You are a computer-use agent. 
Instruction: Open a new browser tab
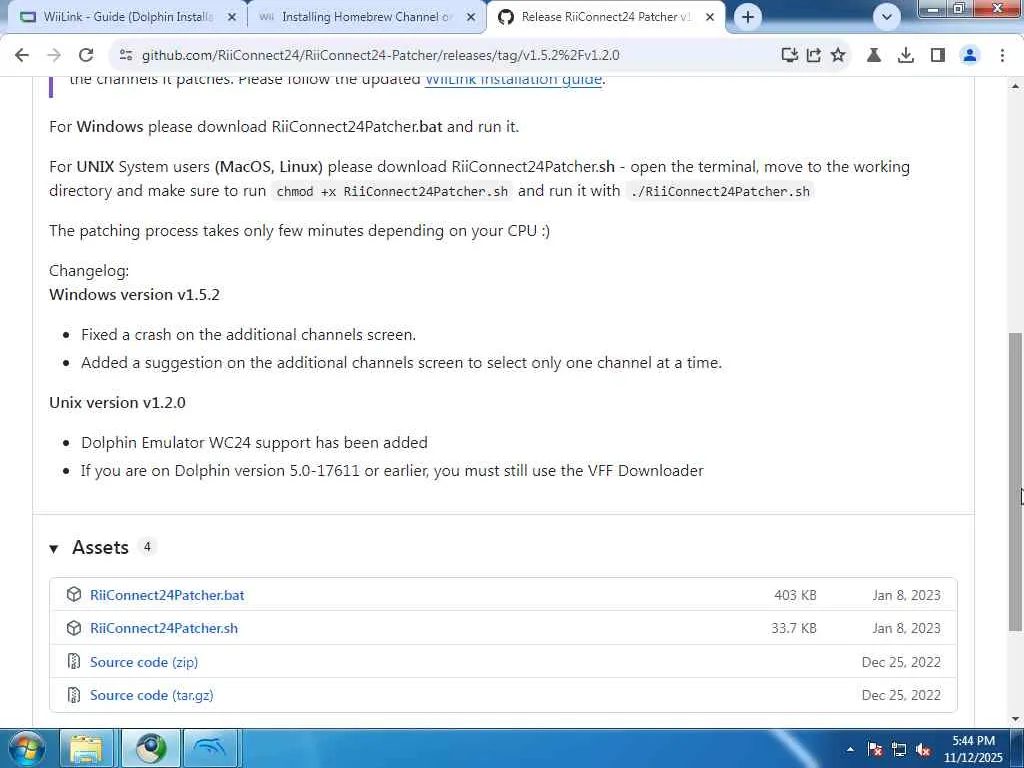(x=748, y=17)
